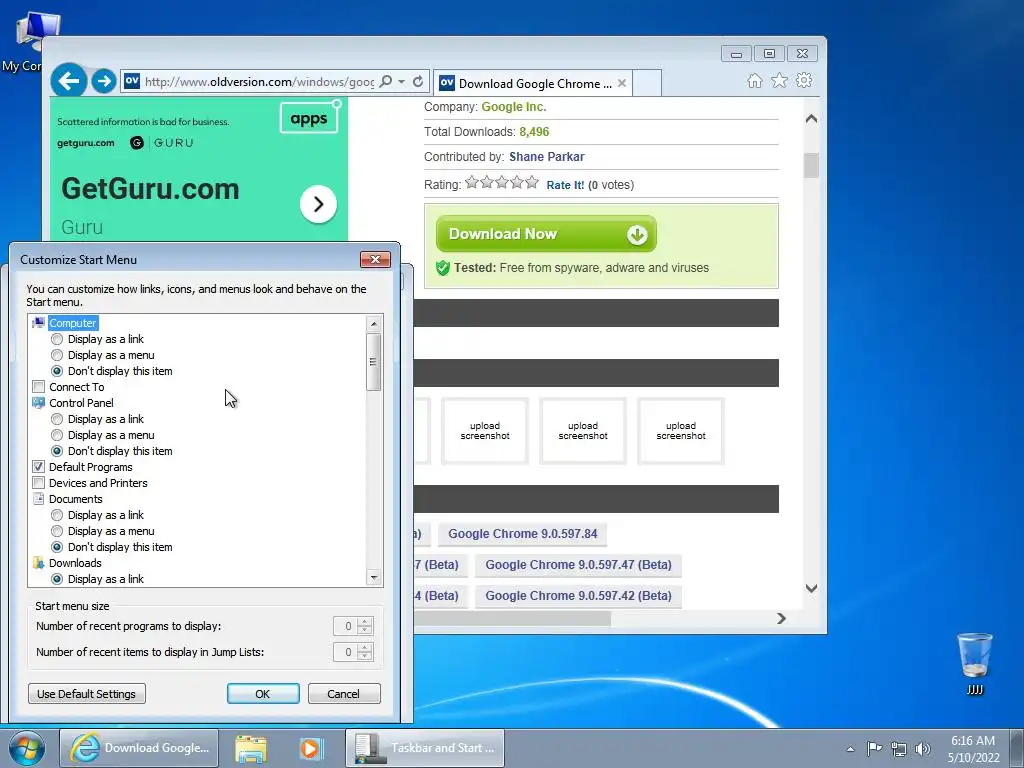The width and height of the screenshot is (1024, 768).
Task: Set Documents to Display as a link
Action: [x=57, y=515]
